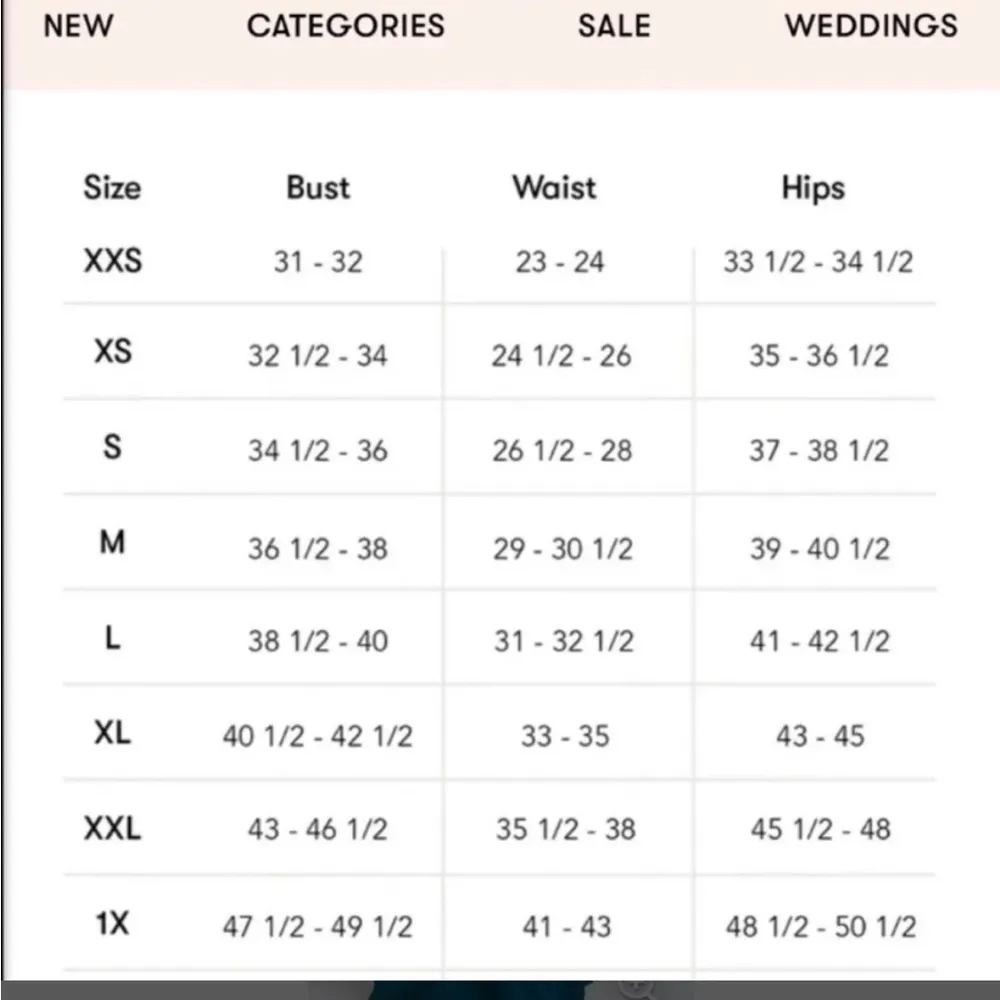1000x1000 pixels.
Task: Open the WEDDINGS menu item
Action: pos(871,25)
